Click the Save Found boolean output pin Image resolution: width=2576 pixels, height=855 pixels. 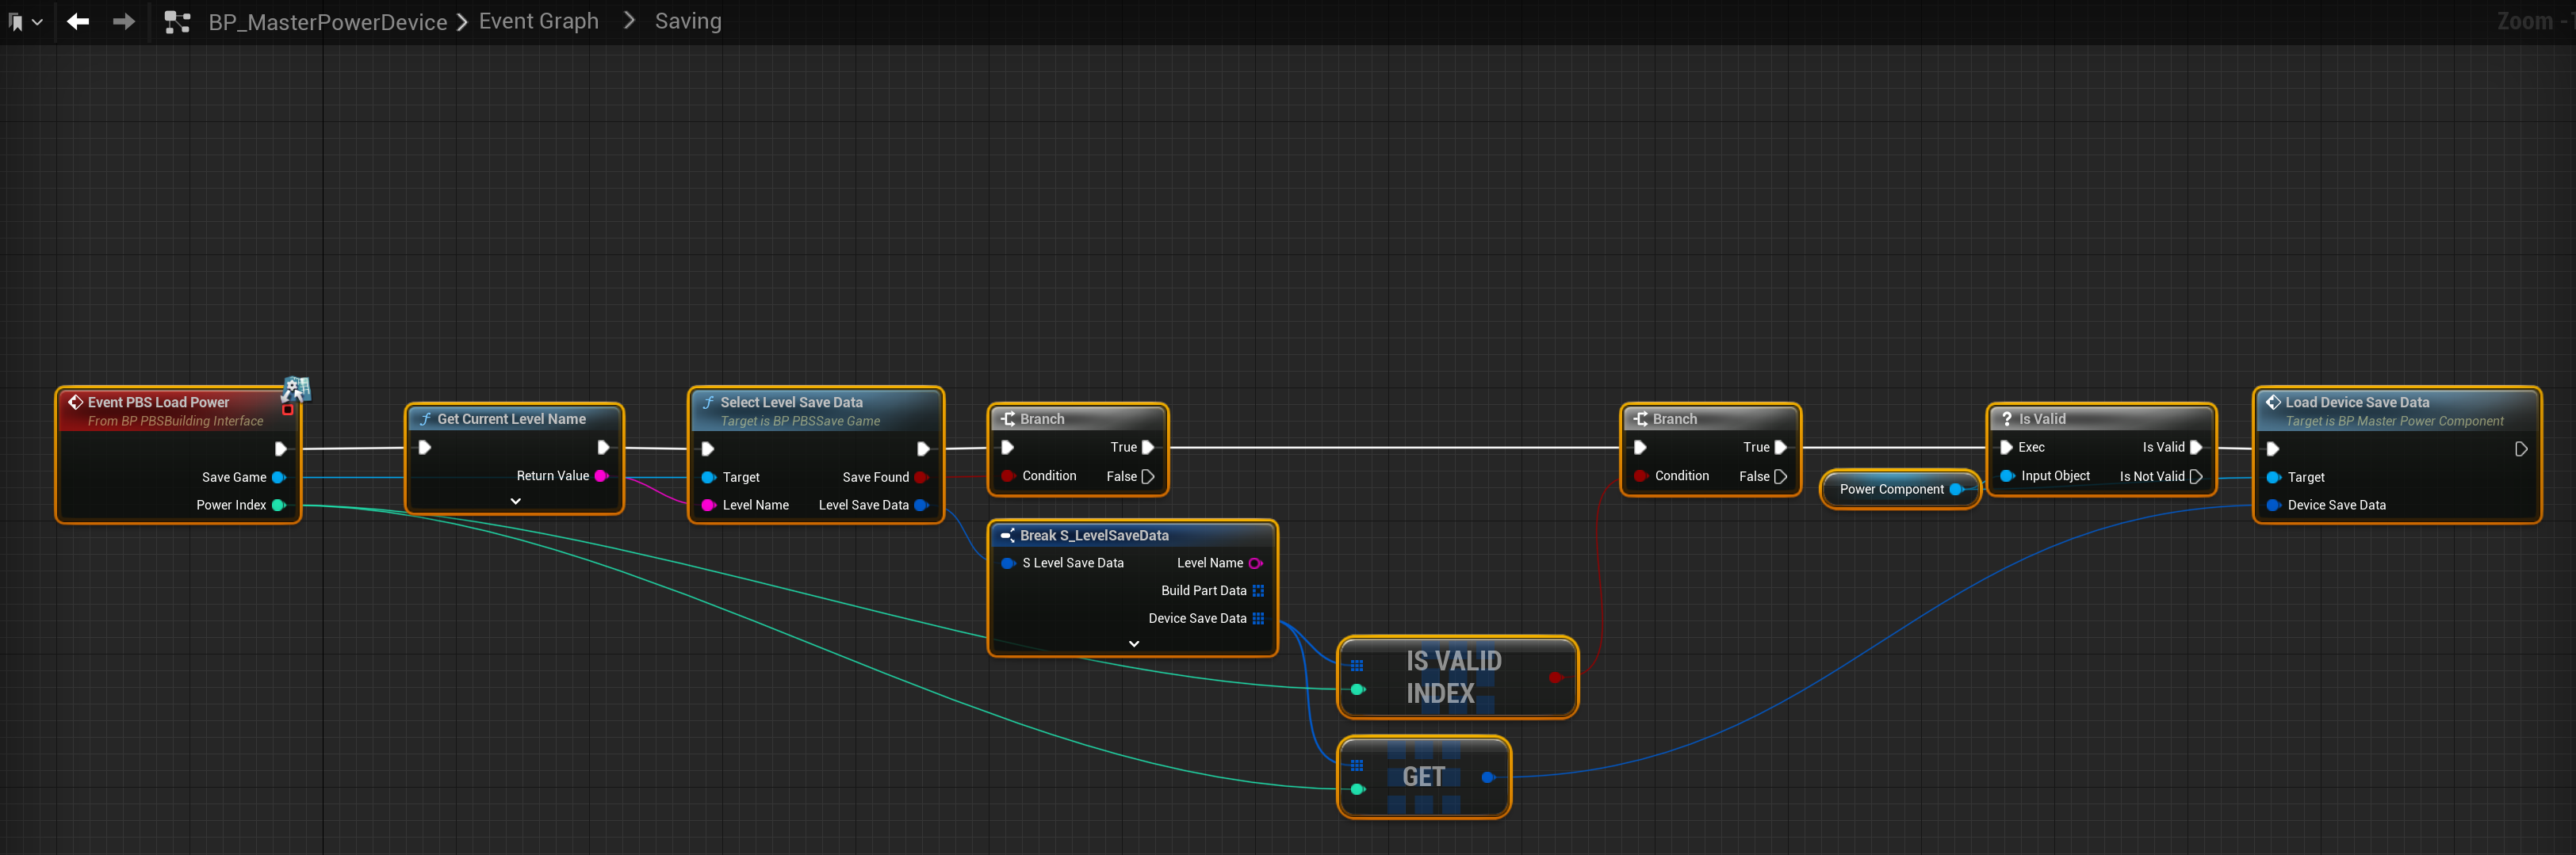click(921, 477)
